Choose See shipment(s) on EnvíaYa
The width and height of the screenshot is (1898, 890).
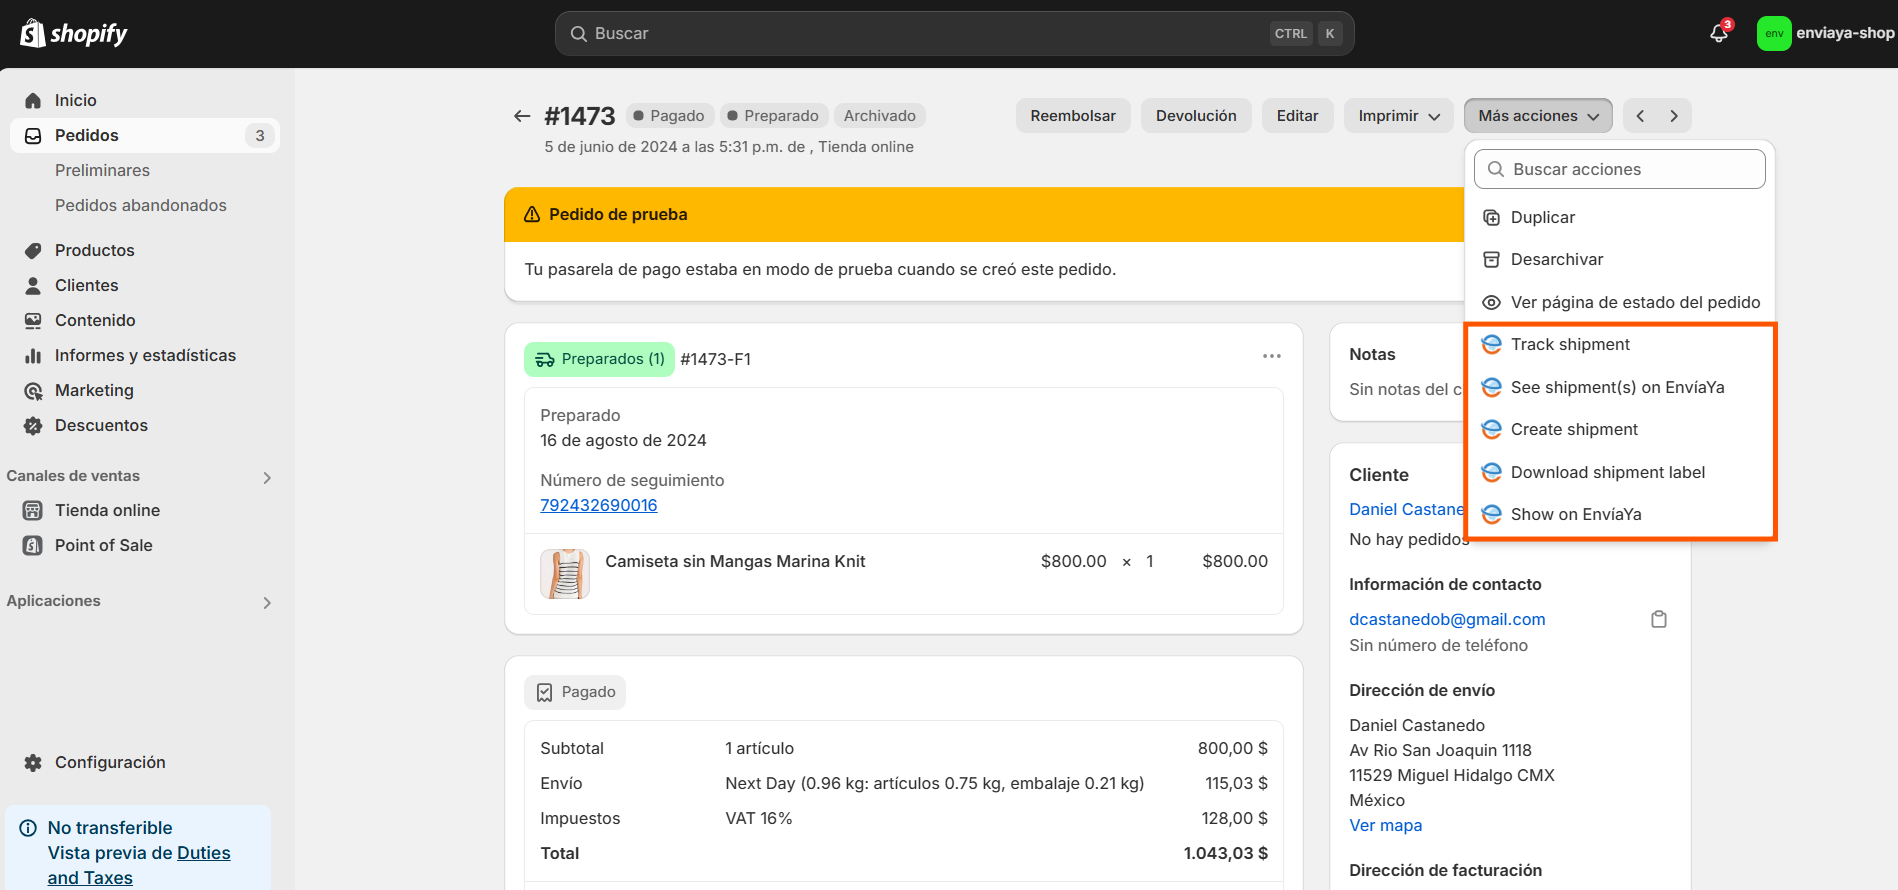click(1619, 387)
